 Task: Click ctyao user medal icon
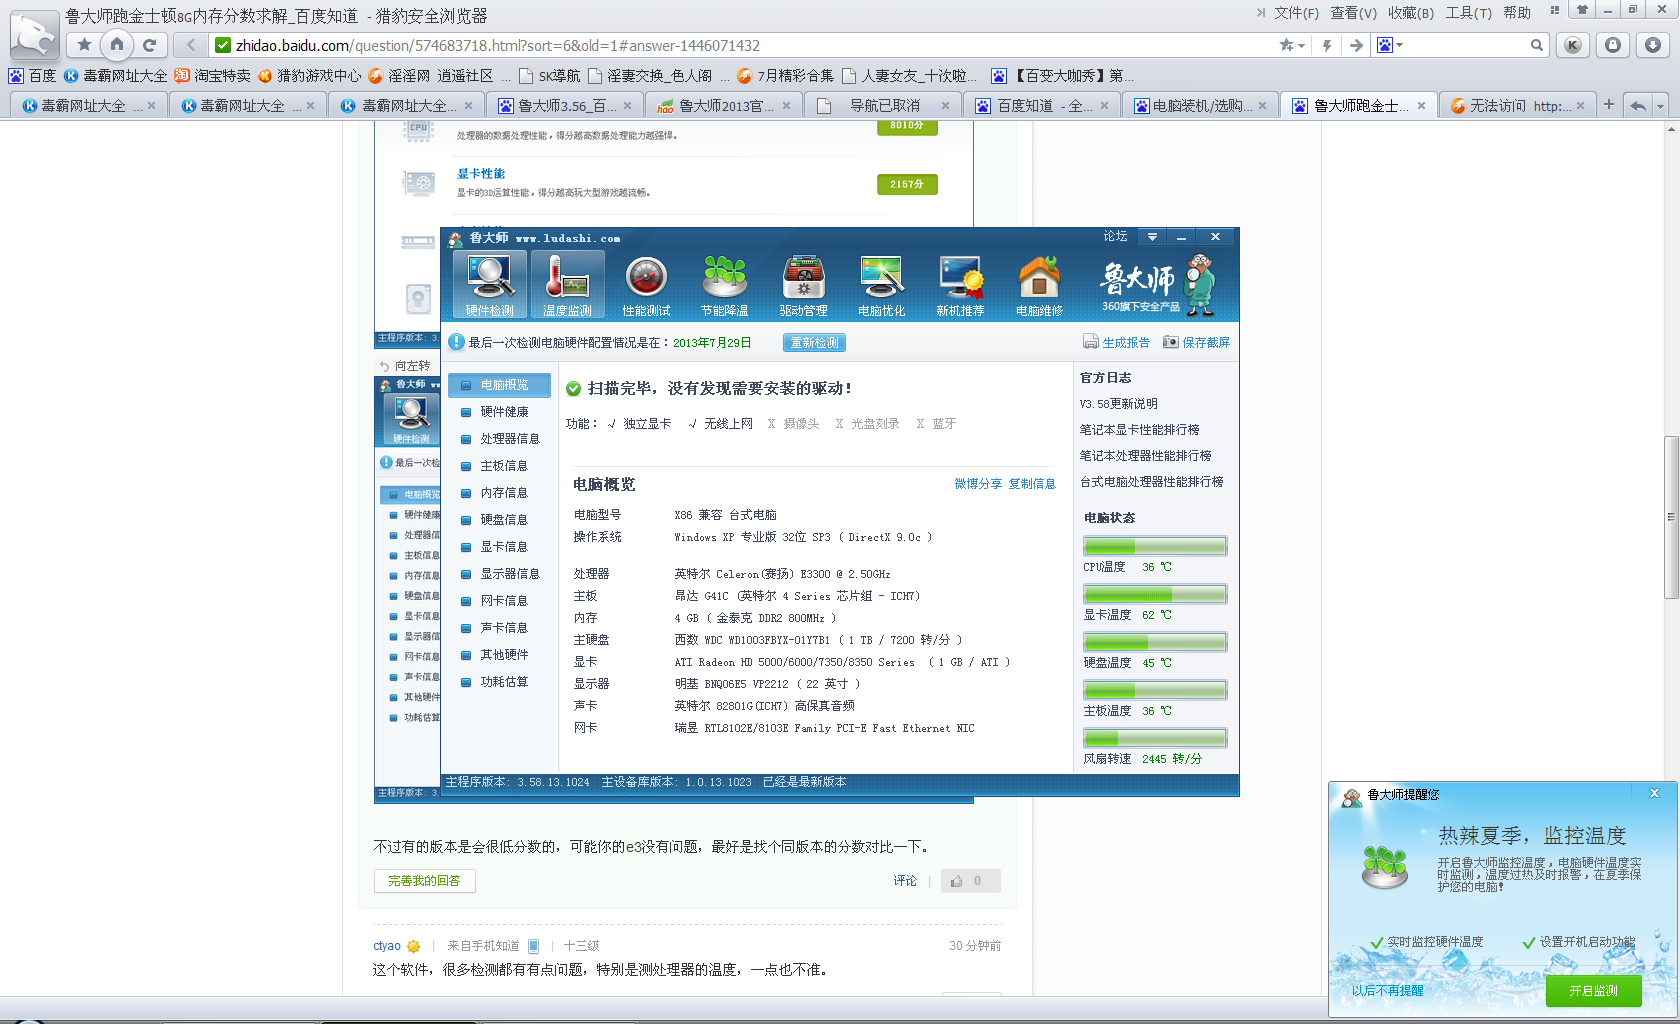pyautogui.click(x=413, y=946)
